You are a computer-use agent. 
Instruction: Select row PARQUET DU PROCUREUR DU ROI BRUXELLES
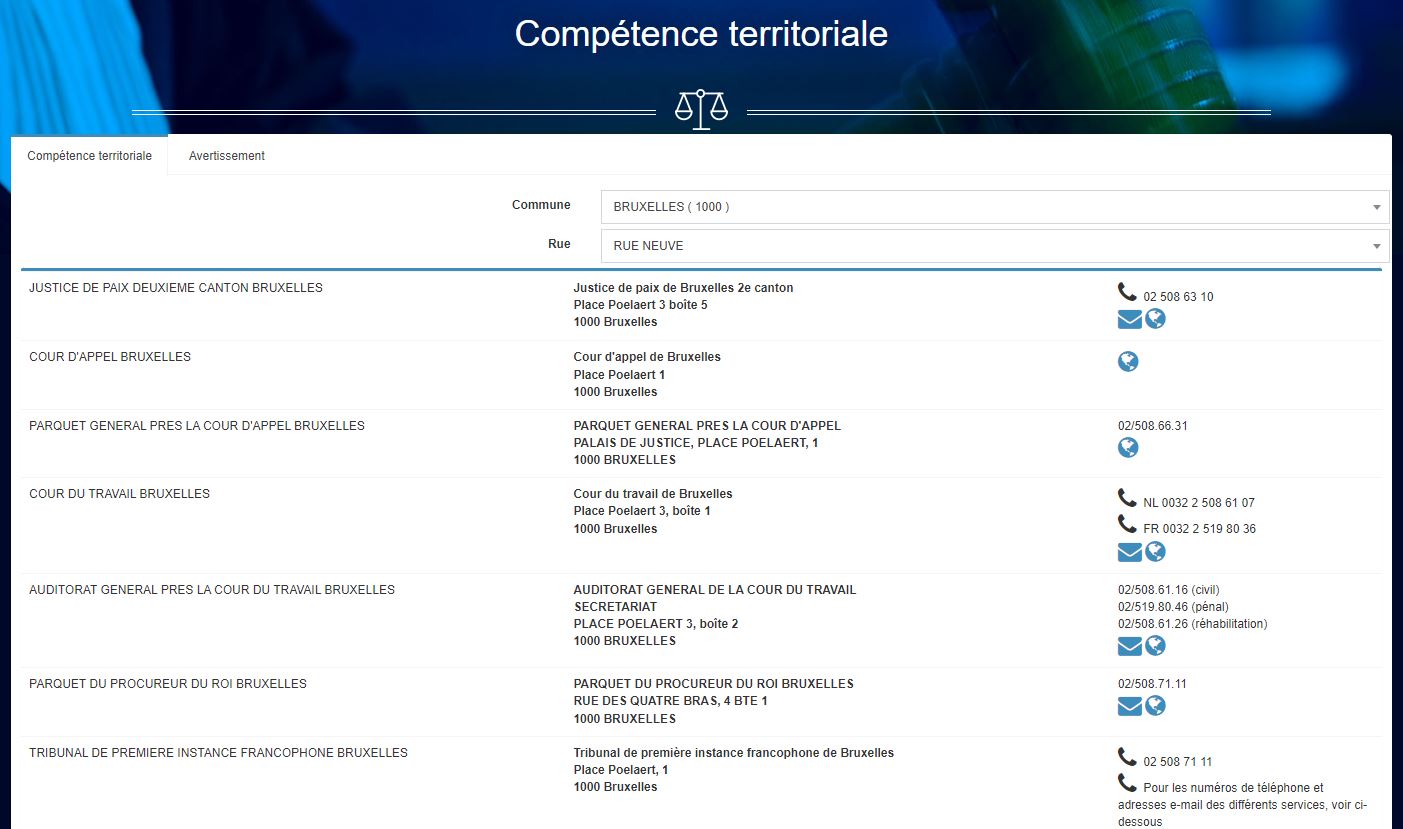(168, 684)
